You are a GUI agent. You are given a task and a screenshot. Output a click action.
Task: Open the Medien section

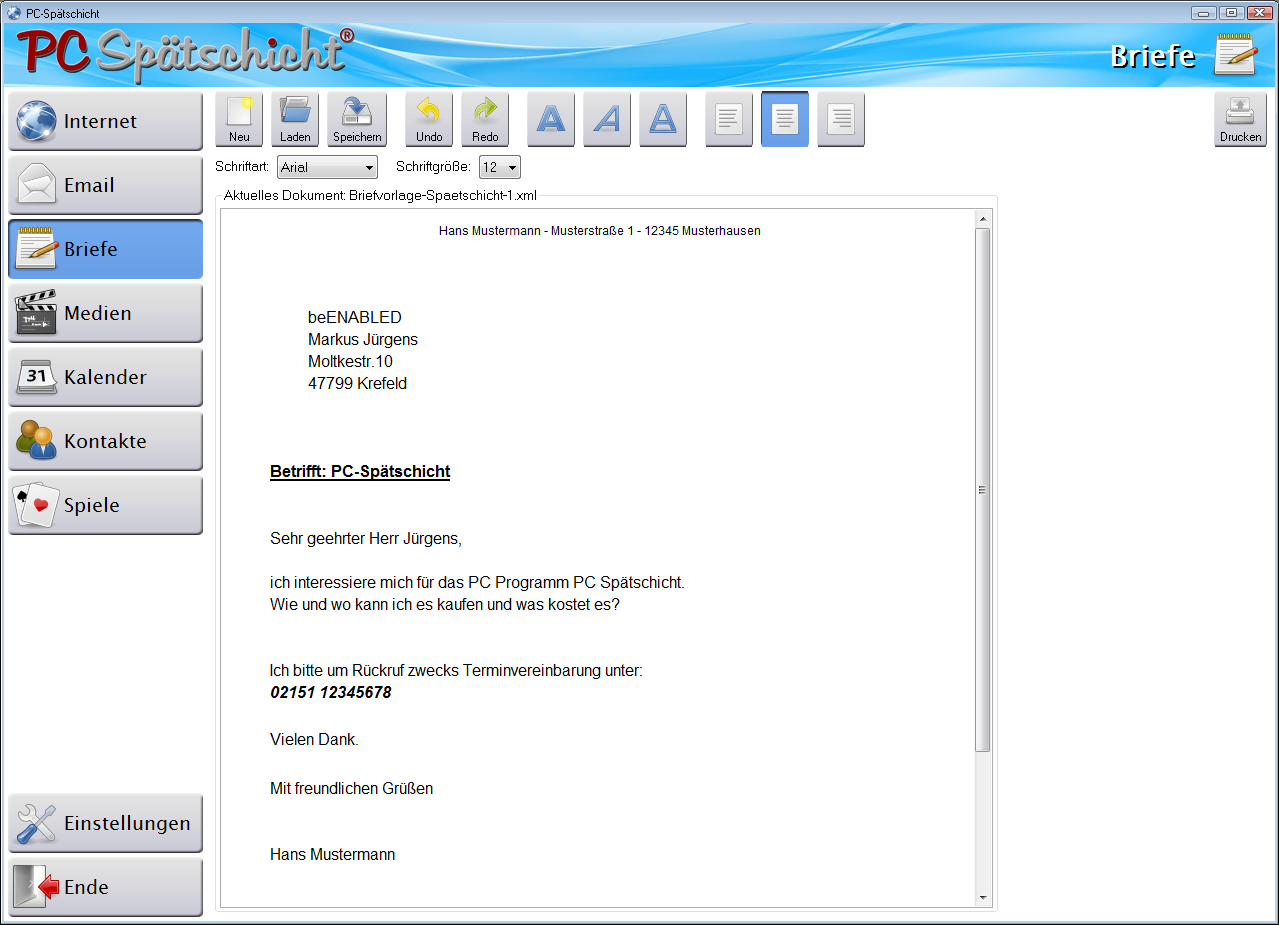point(105,313)
